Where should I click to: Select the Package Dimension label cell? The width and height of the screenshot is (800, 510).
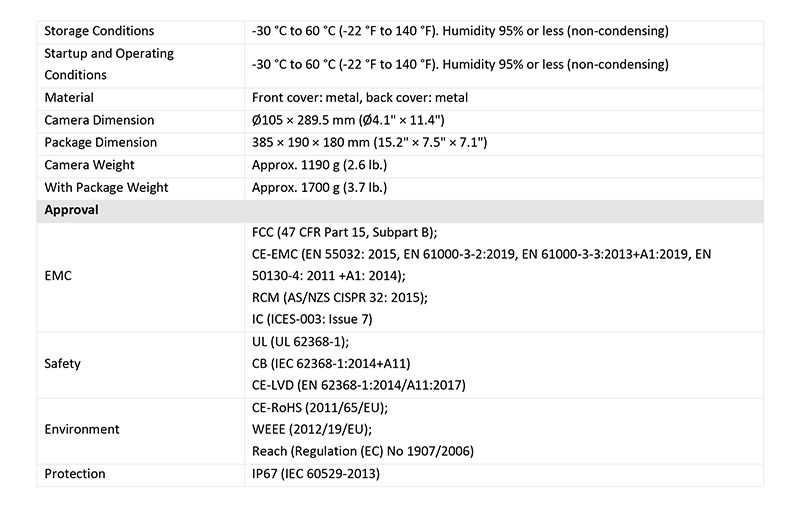[101, 142]
